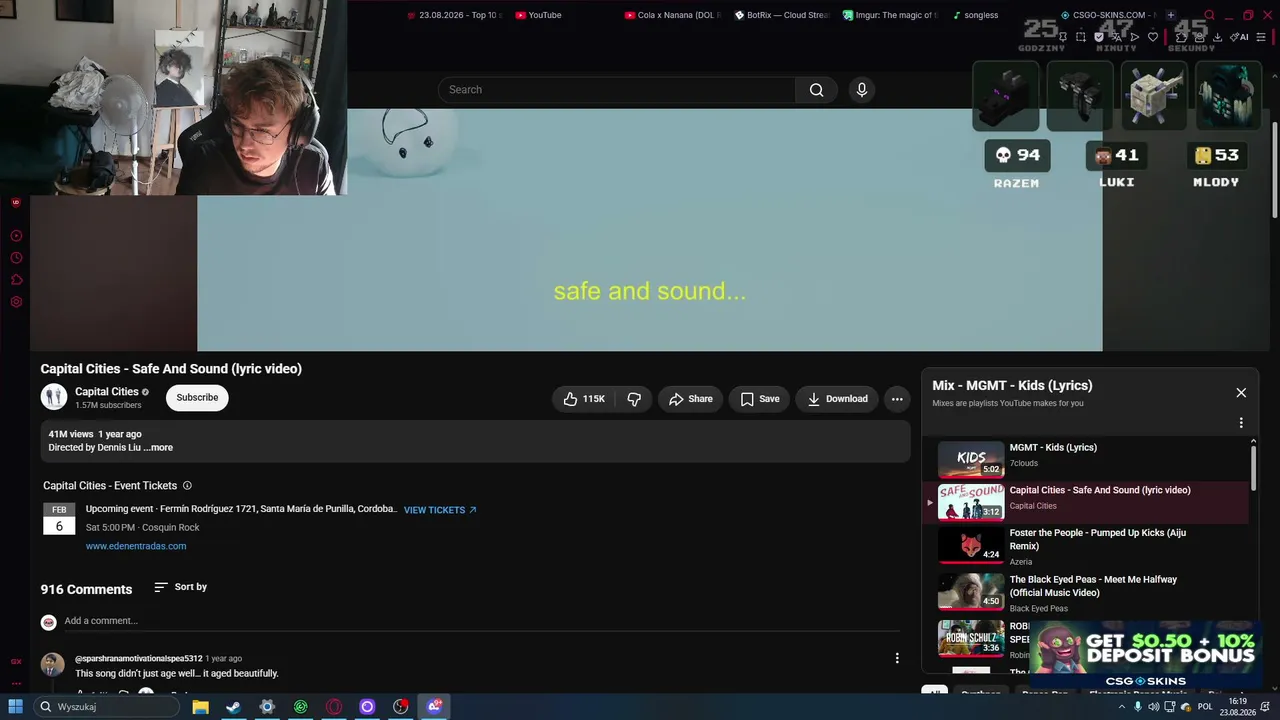This screenshot has width=1280, height=720.
Task: Open the Windows Start menu
Action: coord(16,707)
